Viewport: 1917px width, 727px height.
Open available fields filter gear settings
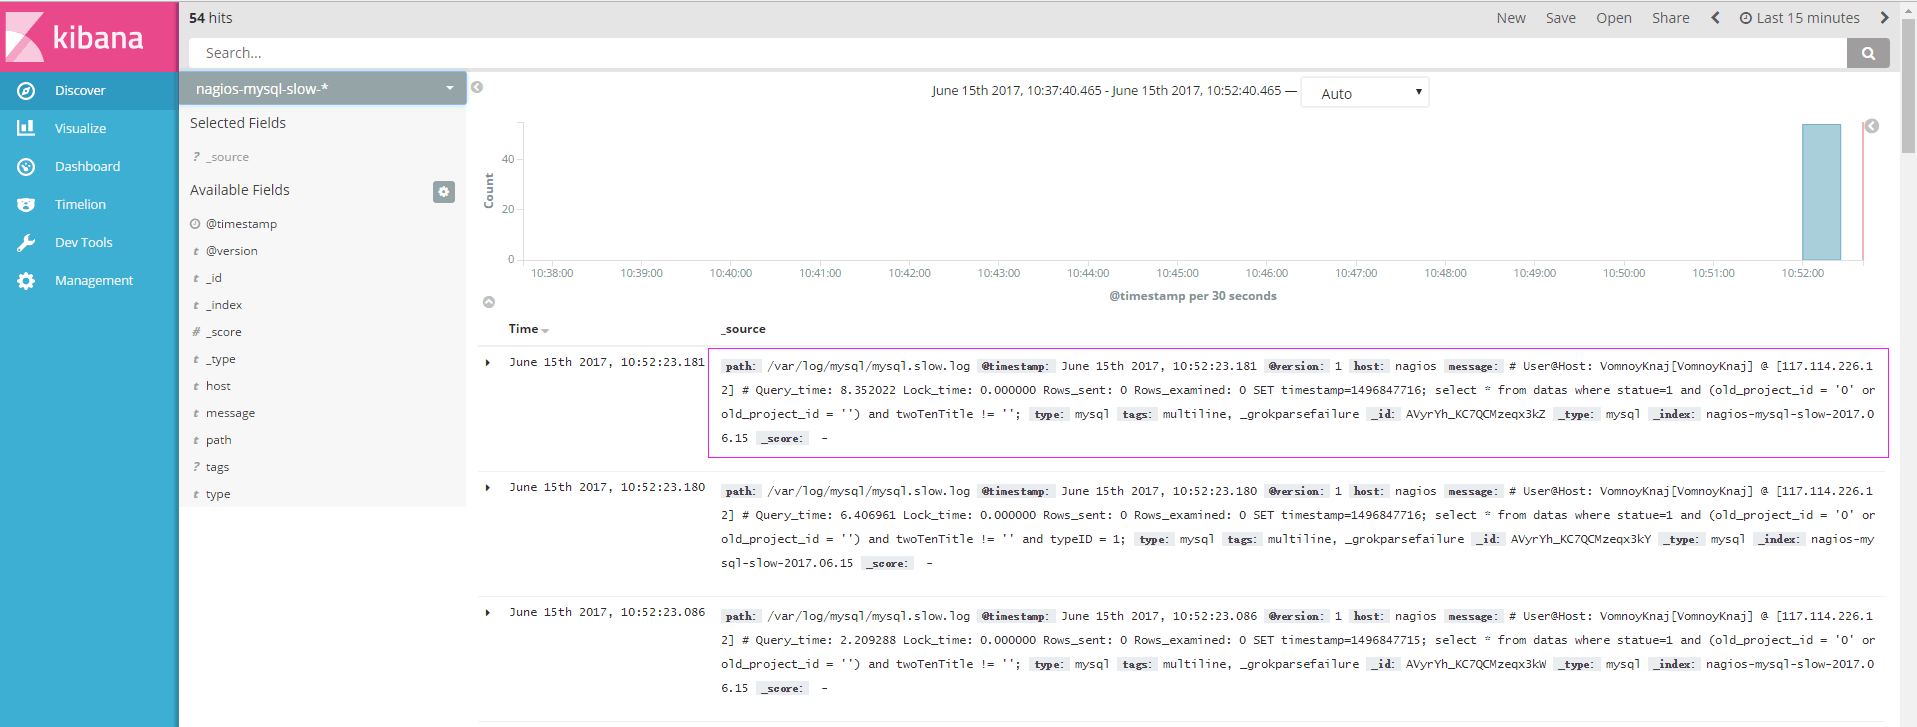tap(444, 191)
